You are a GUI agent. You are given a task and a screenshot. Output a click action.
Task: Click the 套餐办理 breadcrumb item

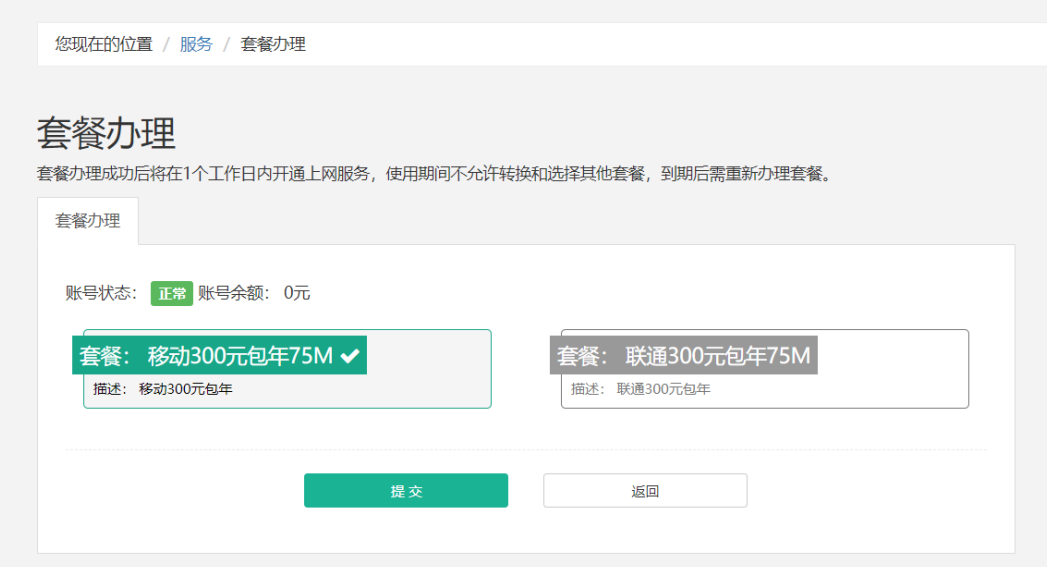(x=273, y=44)
